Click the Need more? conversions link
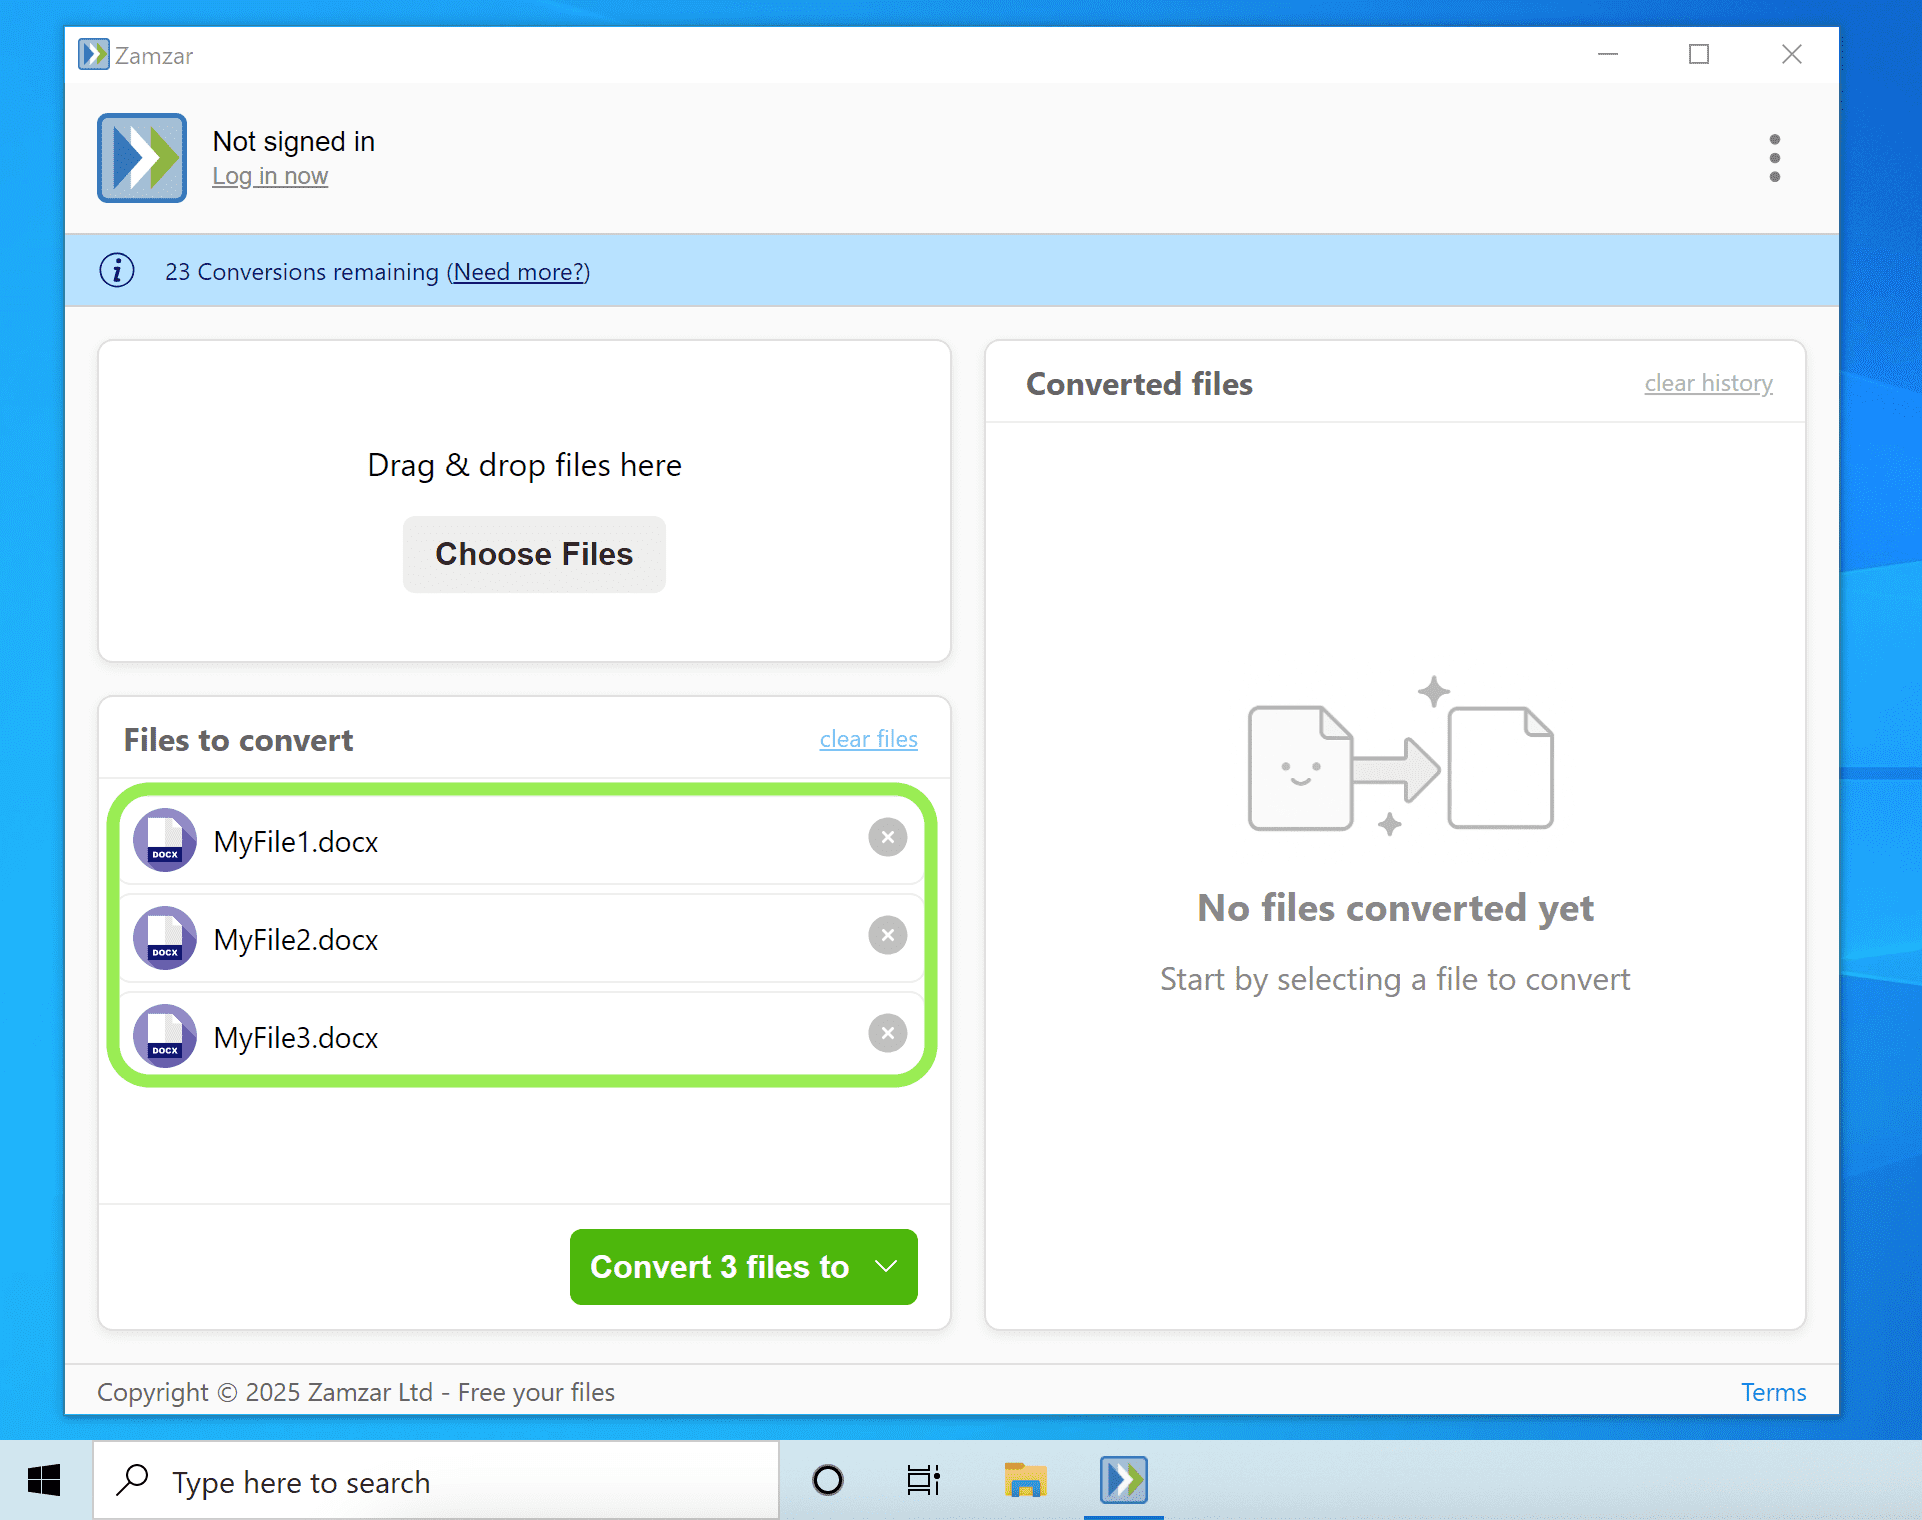Viewport: 1922px width, 1520px height. (x=518, y=271)
